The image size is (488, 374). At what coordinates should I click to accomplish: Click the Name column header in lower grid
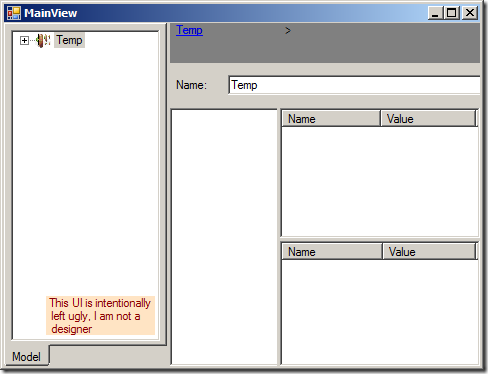tap(332, 252)
